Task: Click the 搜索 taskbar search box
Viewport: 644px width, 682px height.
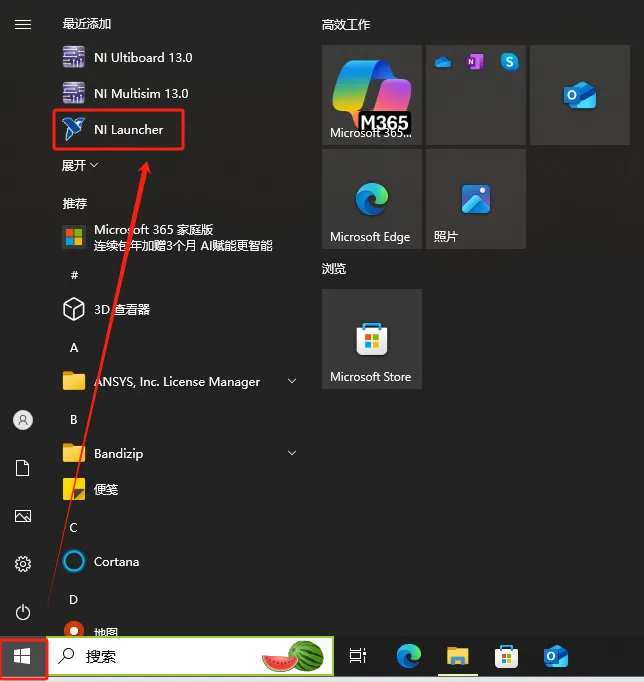Action: pyautogui.click(x=190, y=656)
